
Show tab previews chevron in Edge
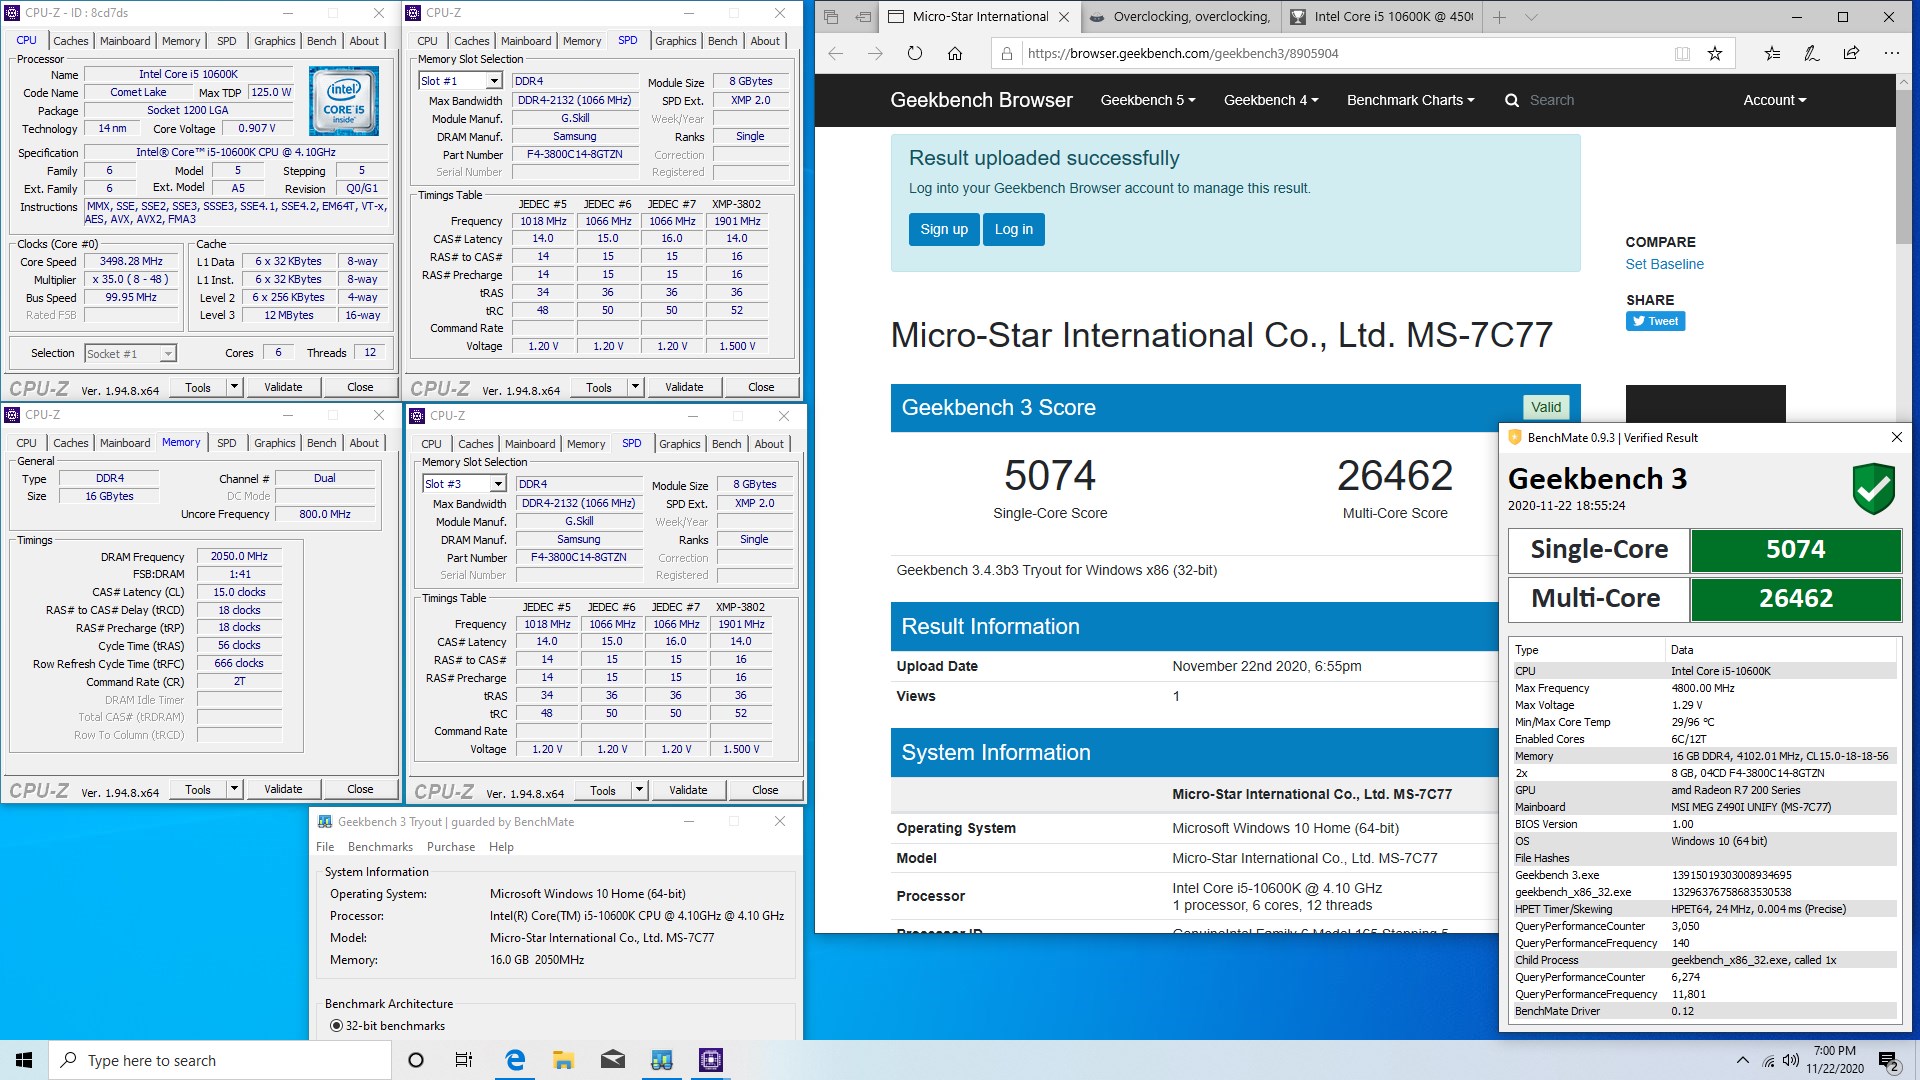tap(1531, 17)
